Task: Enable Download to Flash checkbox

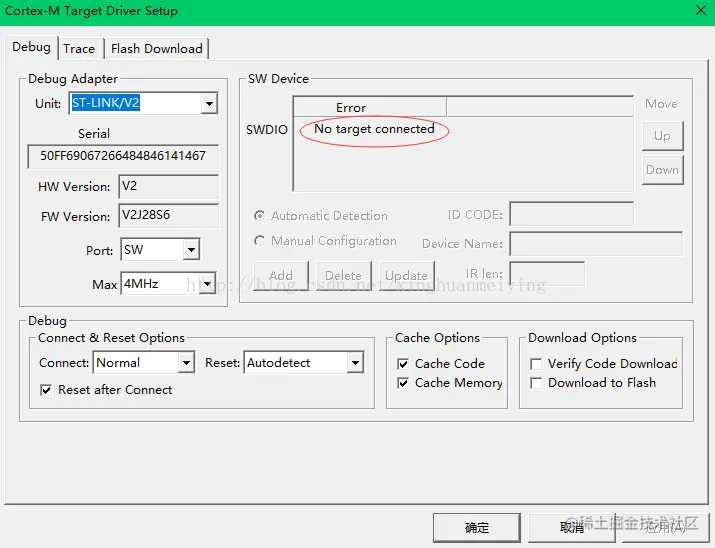Action: 536,383
